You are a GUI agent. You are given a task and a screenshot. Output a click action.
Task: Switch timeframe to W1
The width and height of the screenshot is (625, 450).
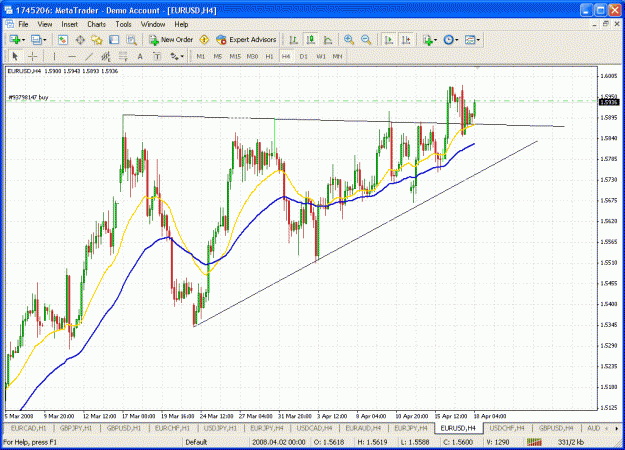click(x=321, y=57)
